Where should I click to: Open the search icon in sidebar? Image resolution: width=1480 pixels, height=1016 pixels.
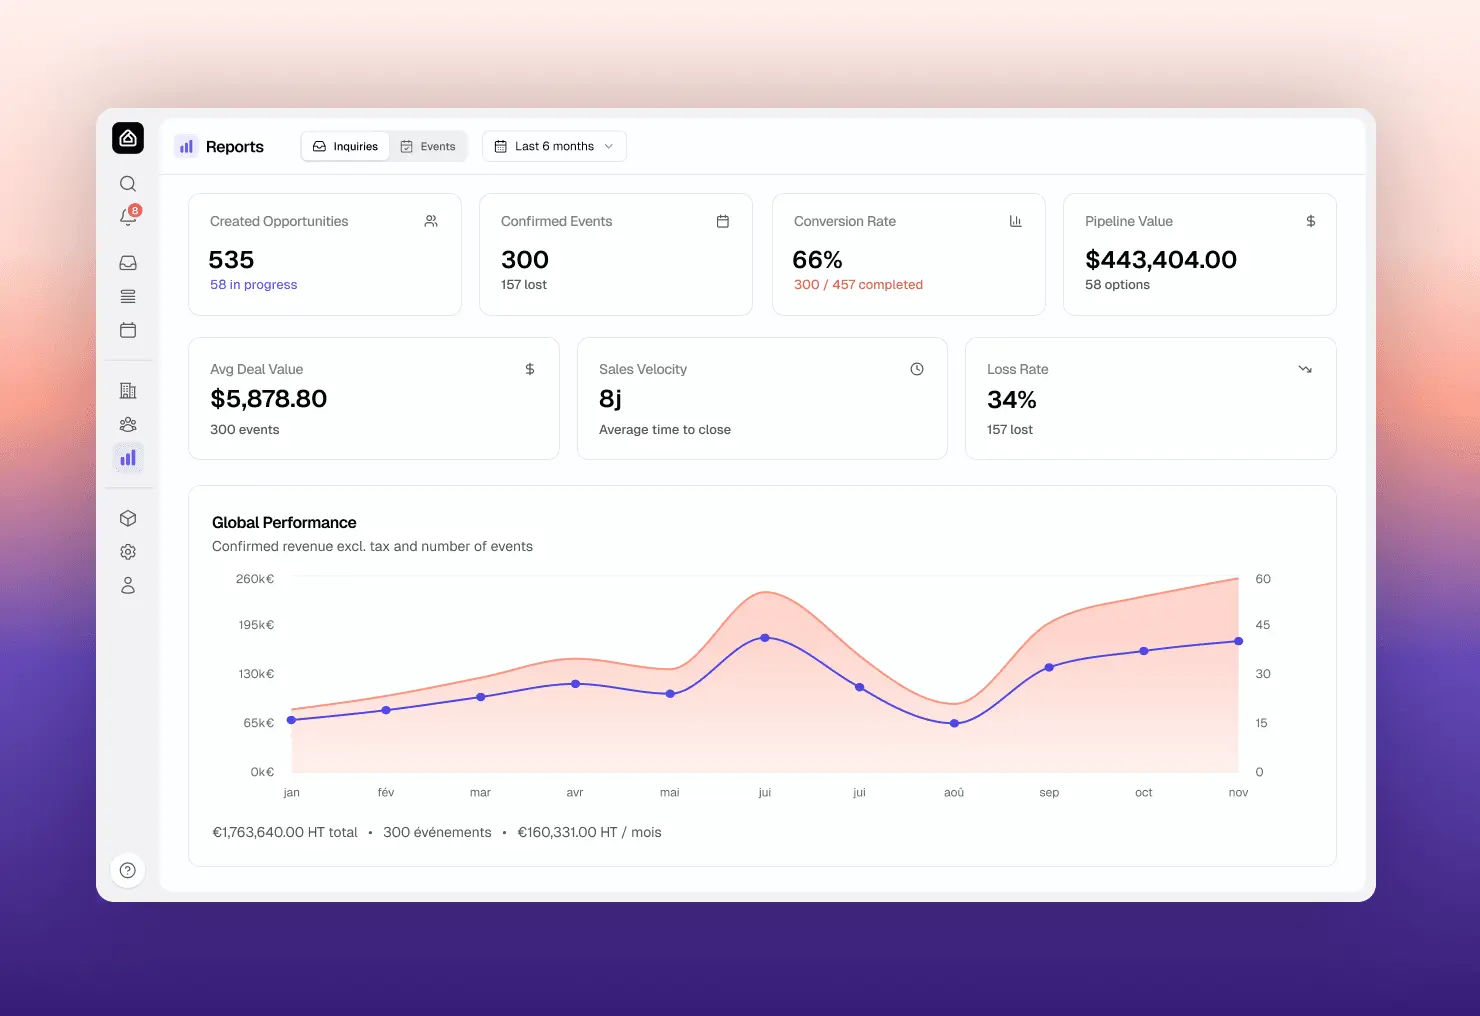(x=128, y=184)
